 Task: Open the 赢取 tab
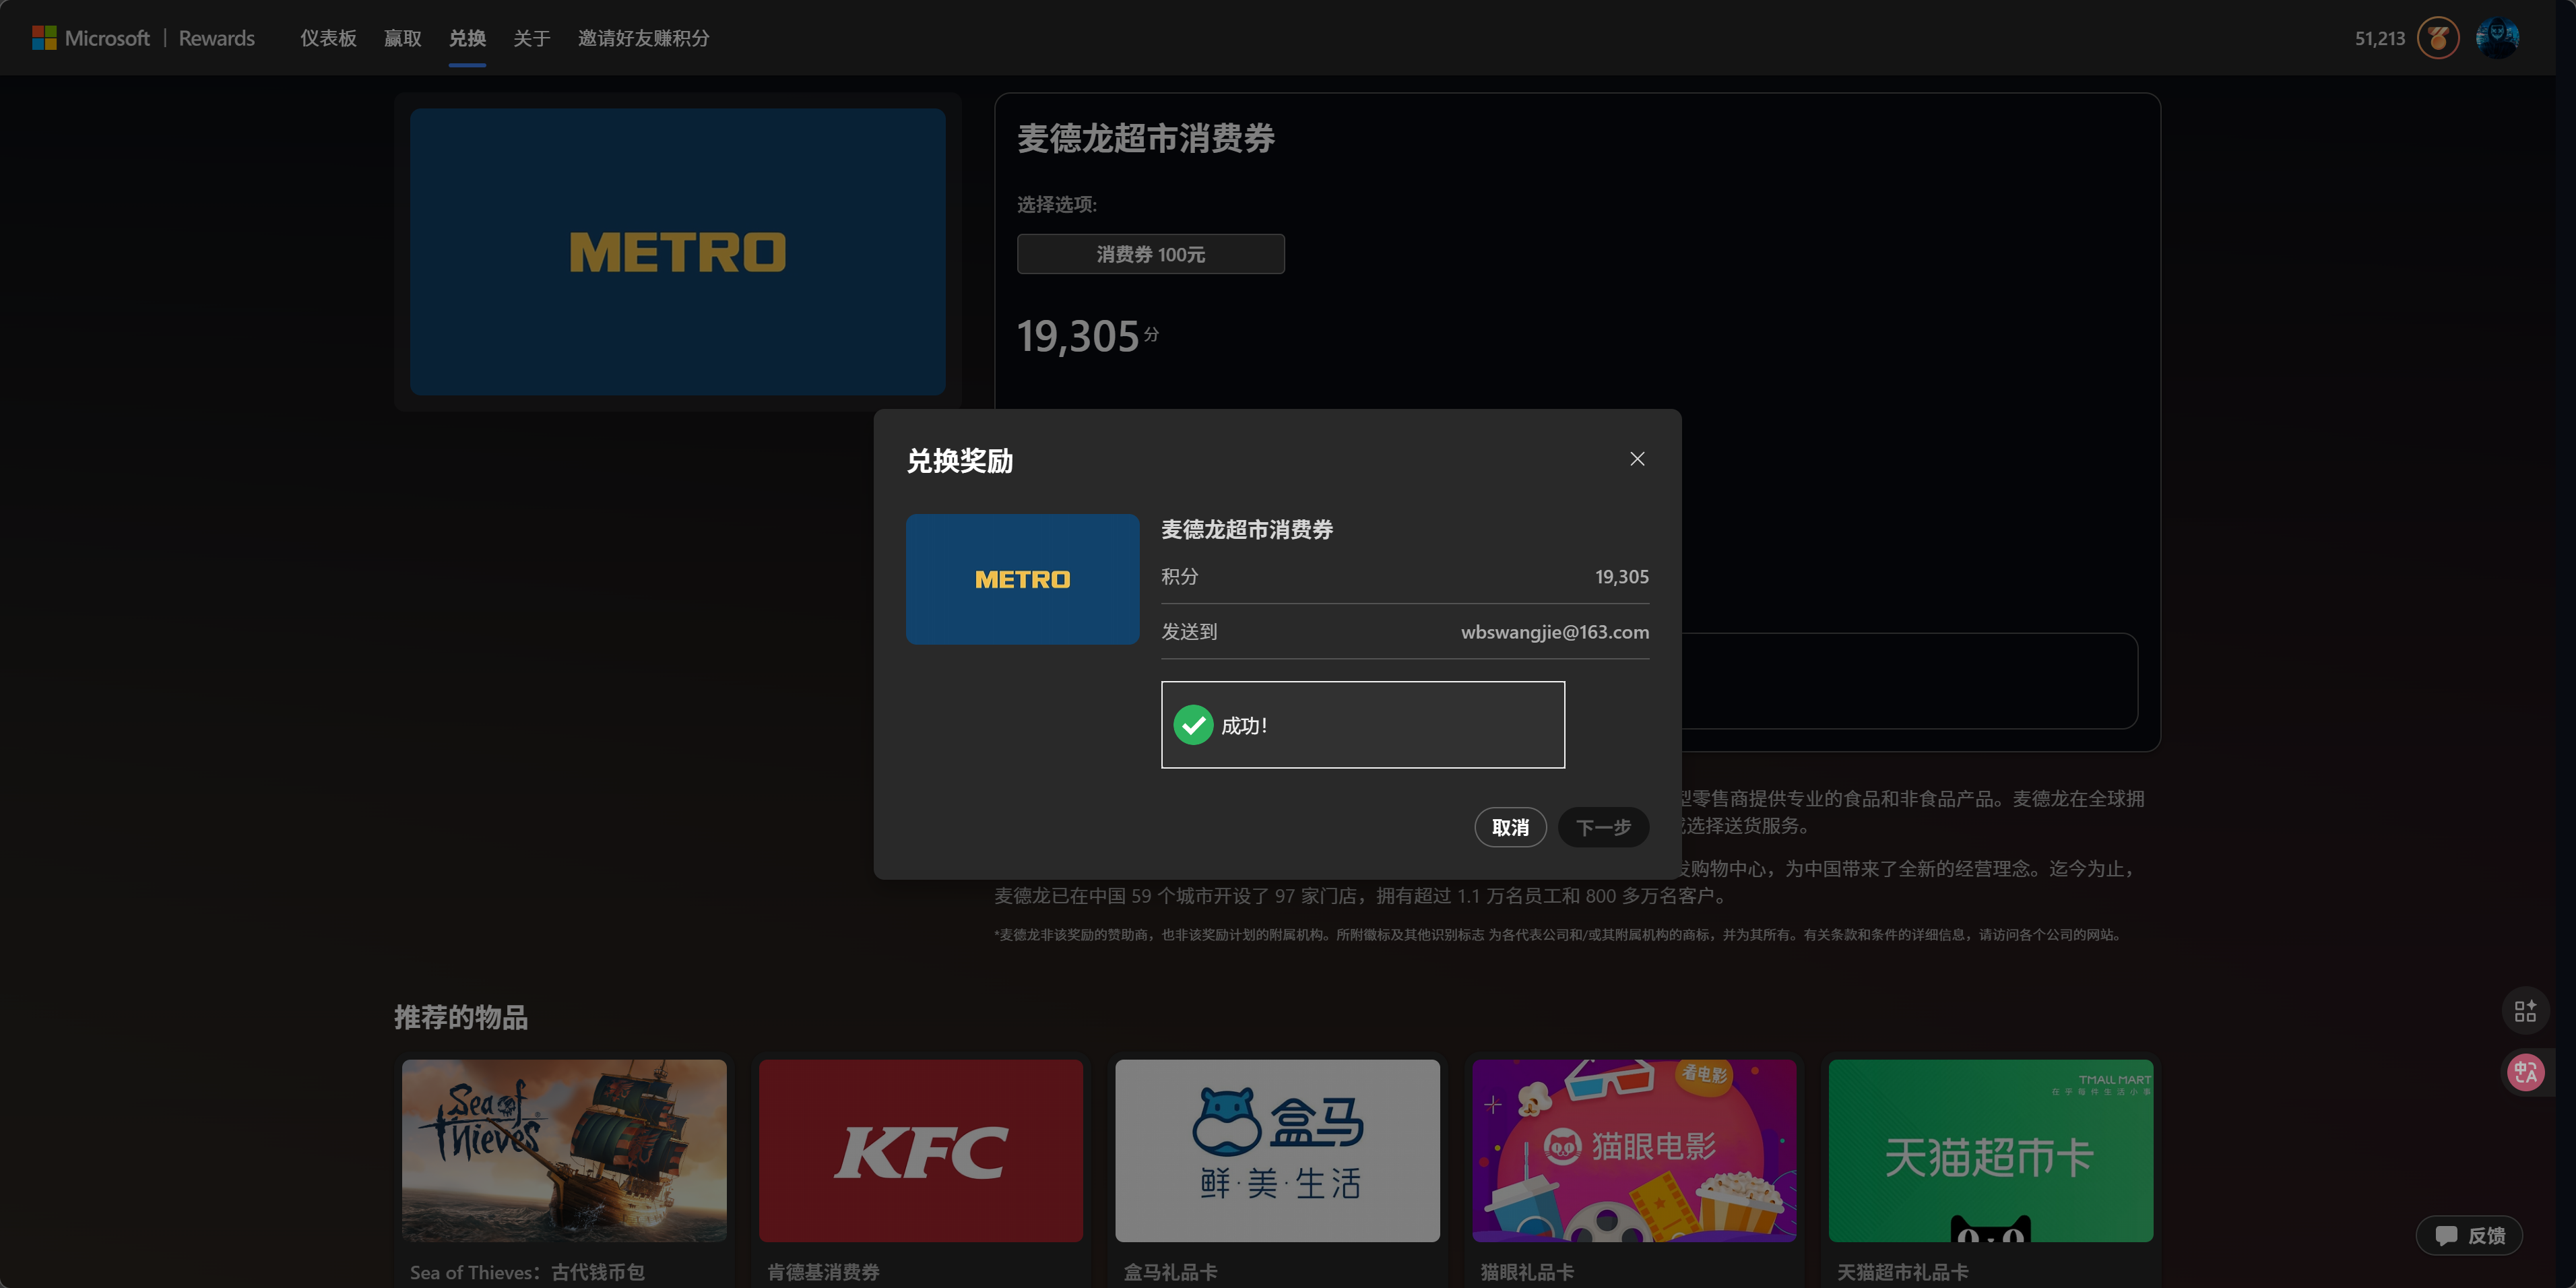point(402,38)
